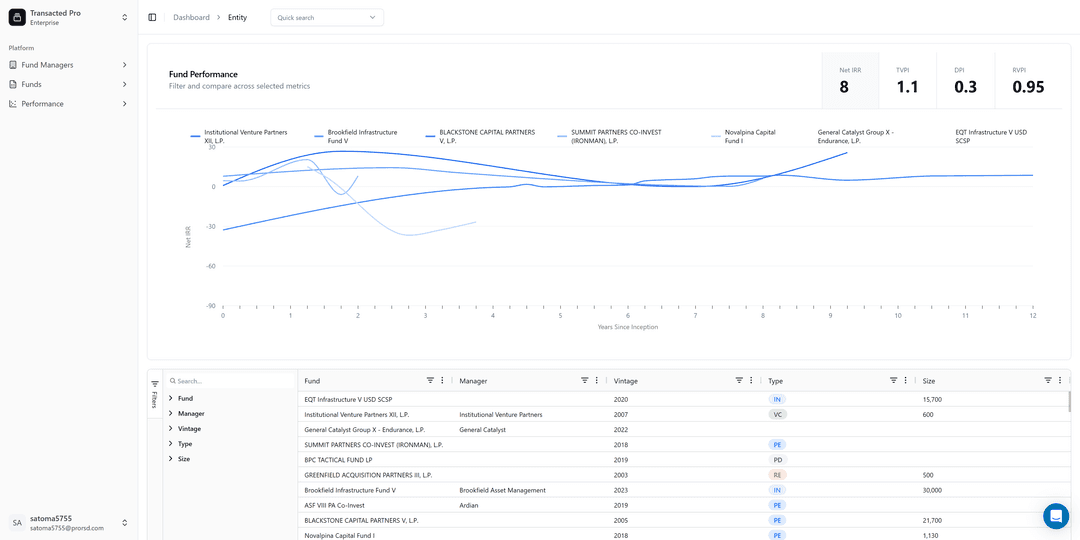The image size is (1080, 540).
Task: Open the Size column filter icon
Action: (x=1048, y=380)
